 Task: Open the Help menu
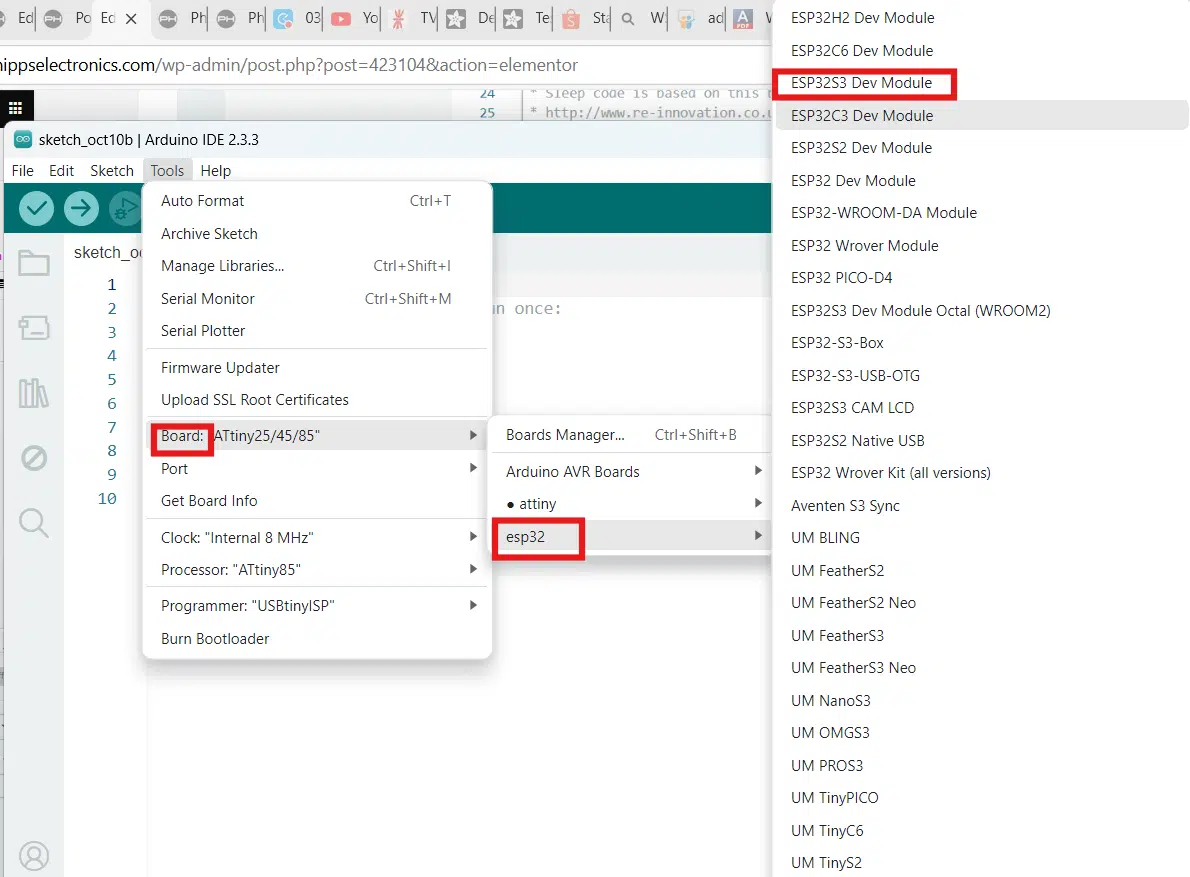pyautogui.click(x=216, y=171)
